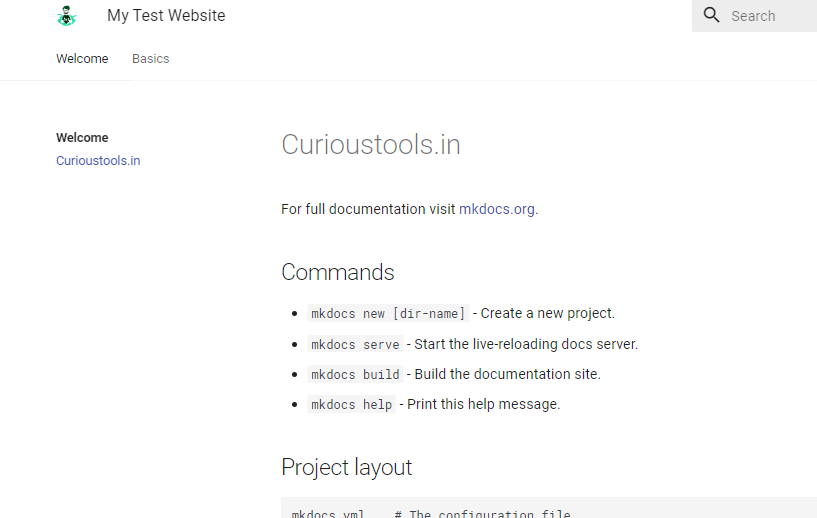Click Start the live-reloading docs server text

526,344
